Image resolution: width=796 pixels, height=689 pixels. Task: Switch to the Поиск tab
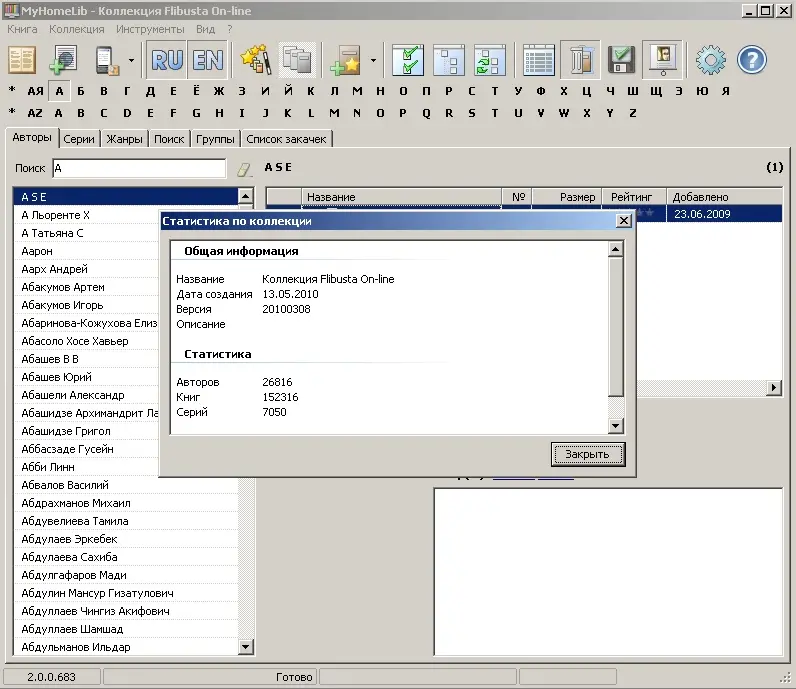[x=169, y=139]
